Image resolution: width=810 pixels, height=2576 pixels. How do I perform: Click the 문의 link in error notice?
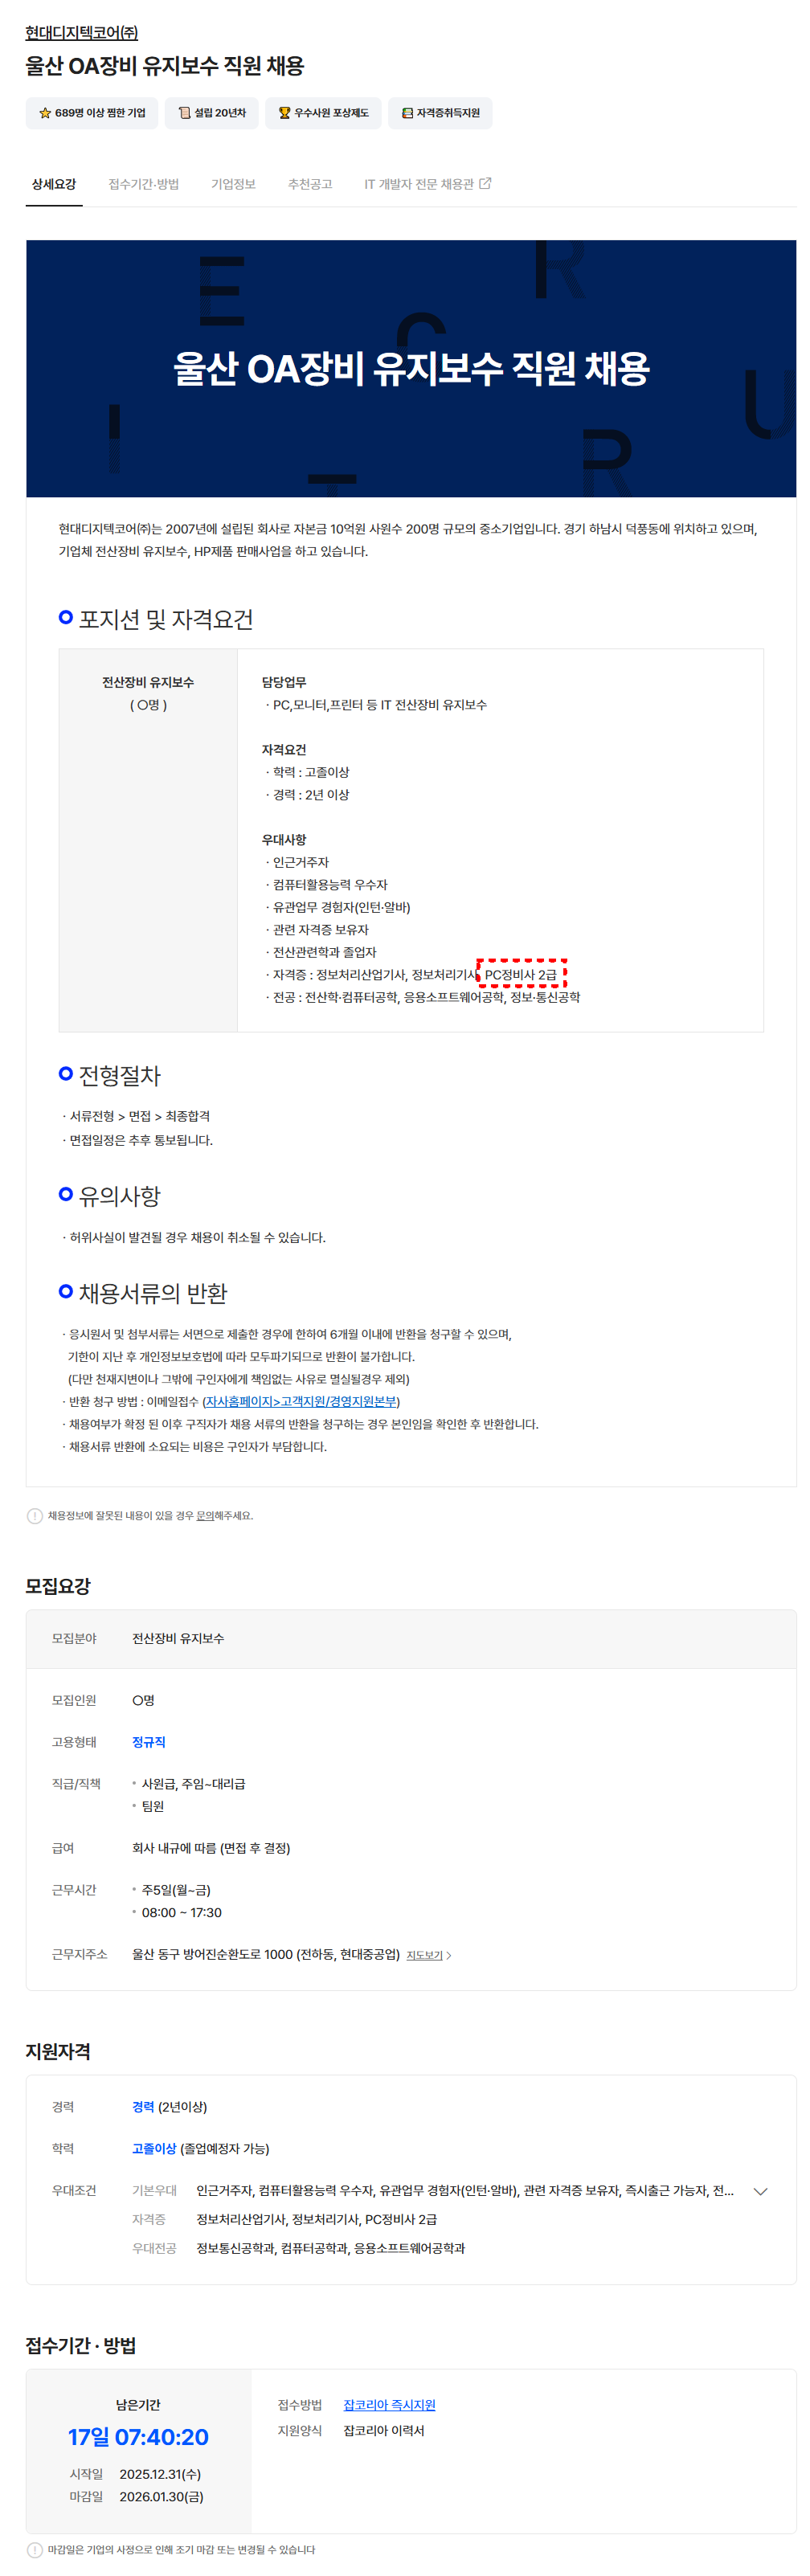click(x=205, y=1515)
